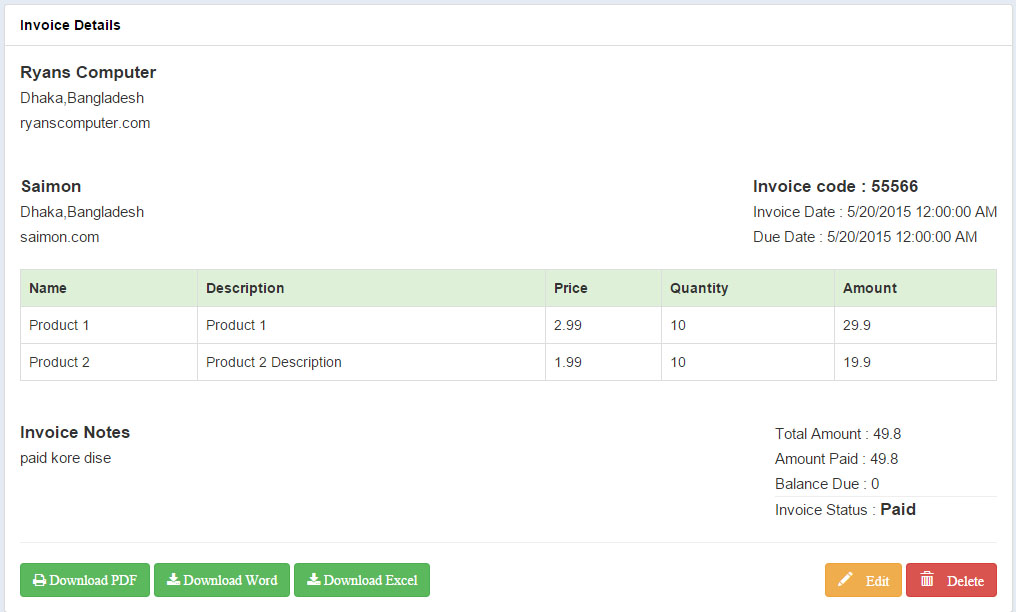Click the Quantity column header
This screenshot has width=1016, height=612.
(699, 288)
